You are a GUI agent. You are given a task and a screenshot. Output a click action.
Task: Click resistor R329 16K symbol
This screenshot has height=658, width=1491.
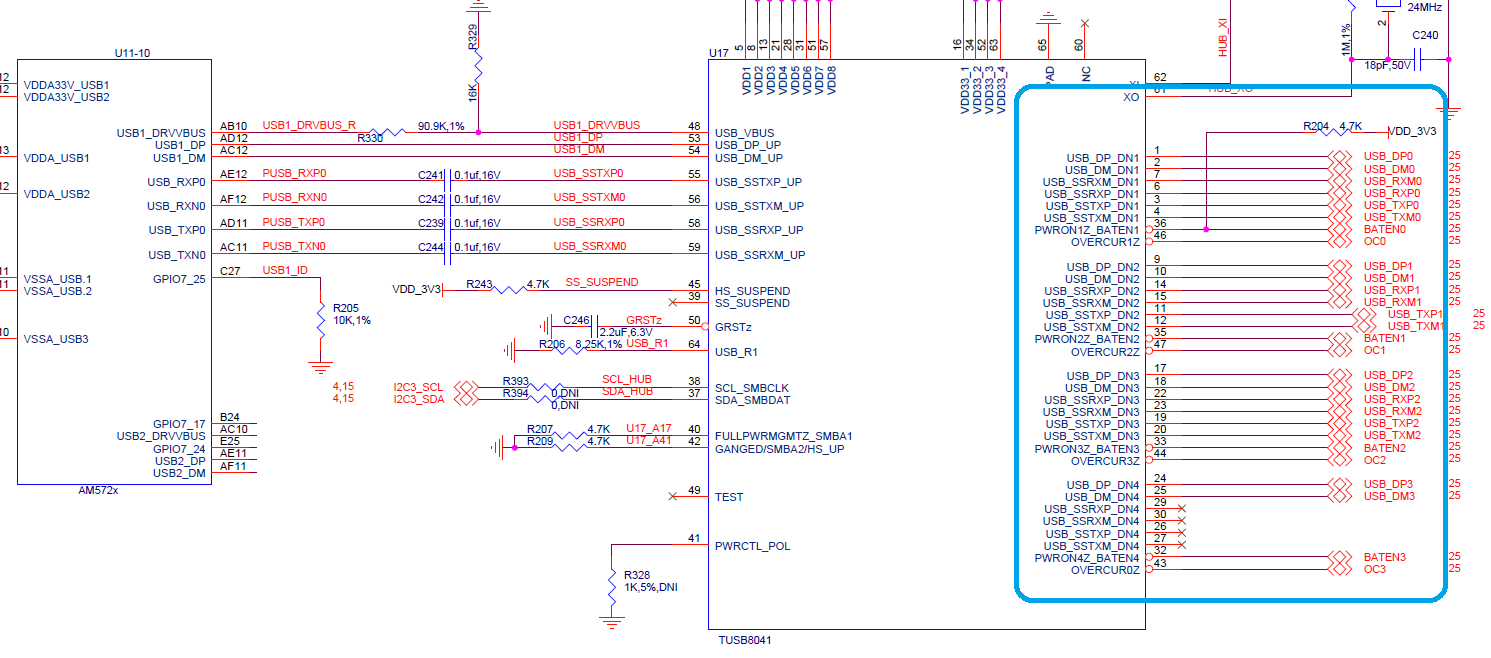pyautogui.click(x=479, y=71)
